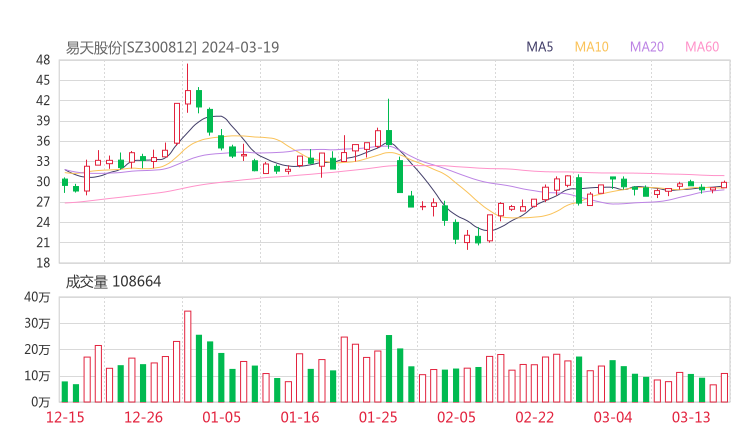Viewport: 740px width, 440px height.
Task: Click the 36 price axis label
Action: coord(43,141)
